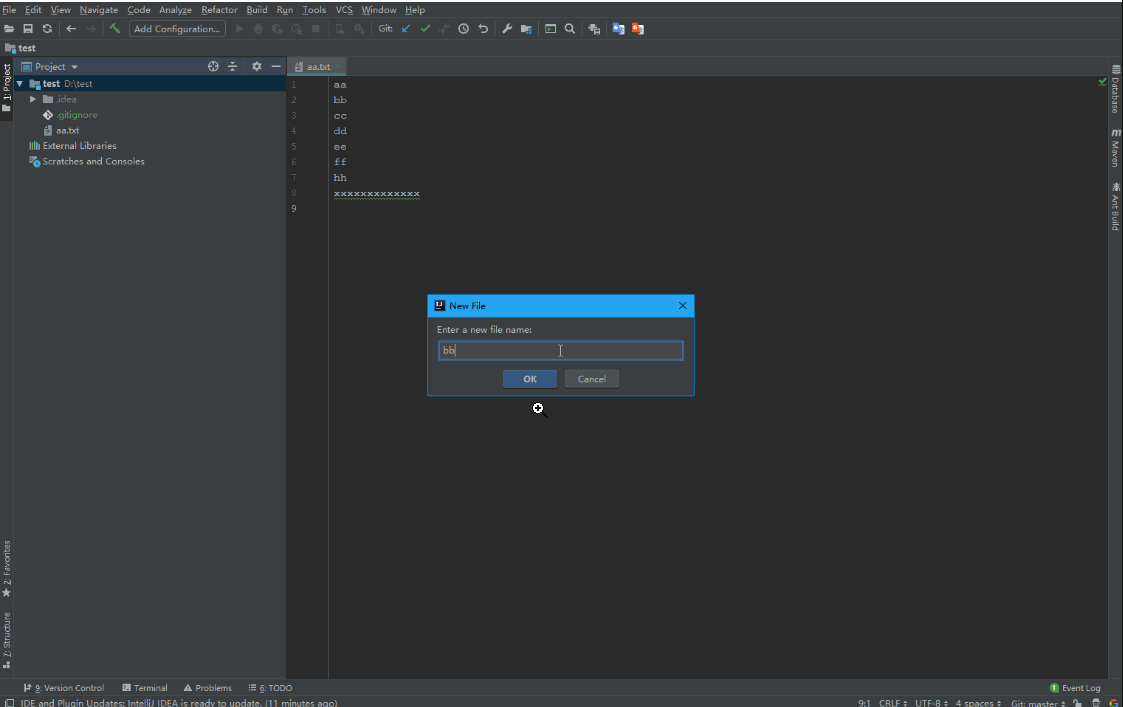The height and width of the screenshot is (707, 1123).
Task: Hide the Project panel with minus icon
Action: (276, 66)
